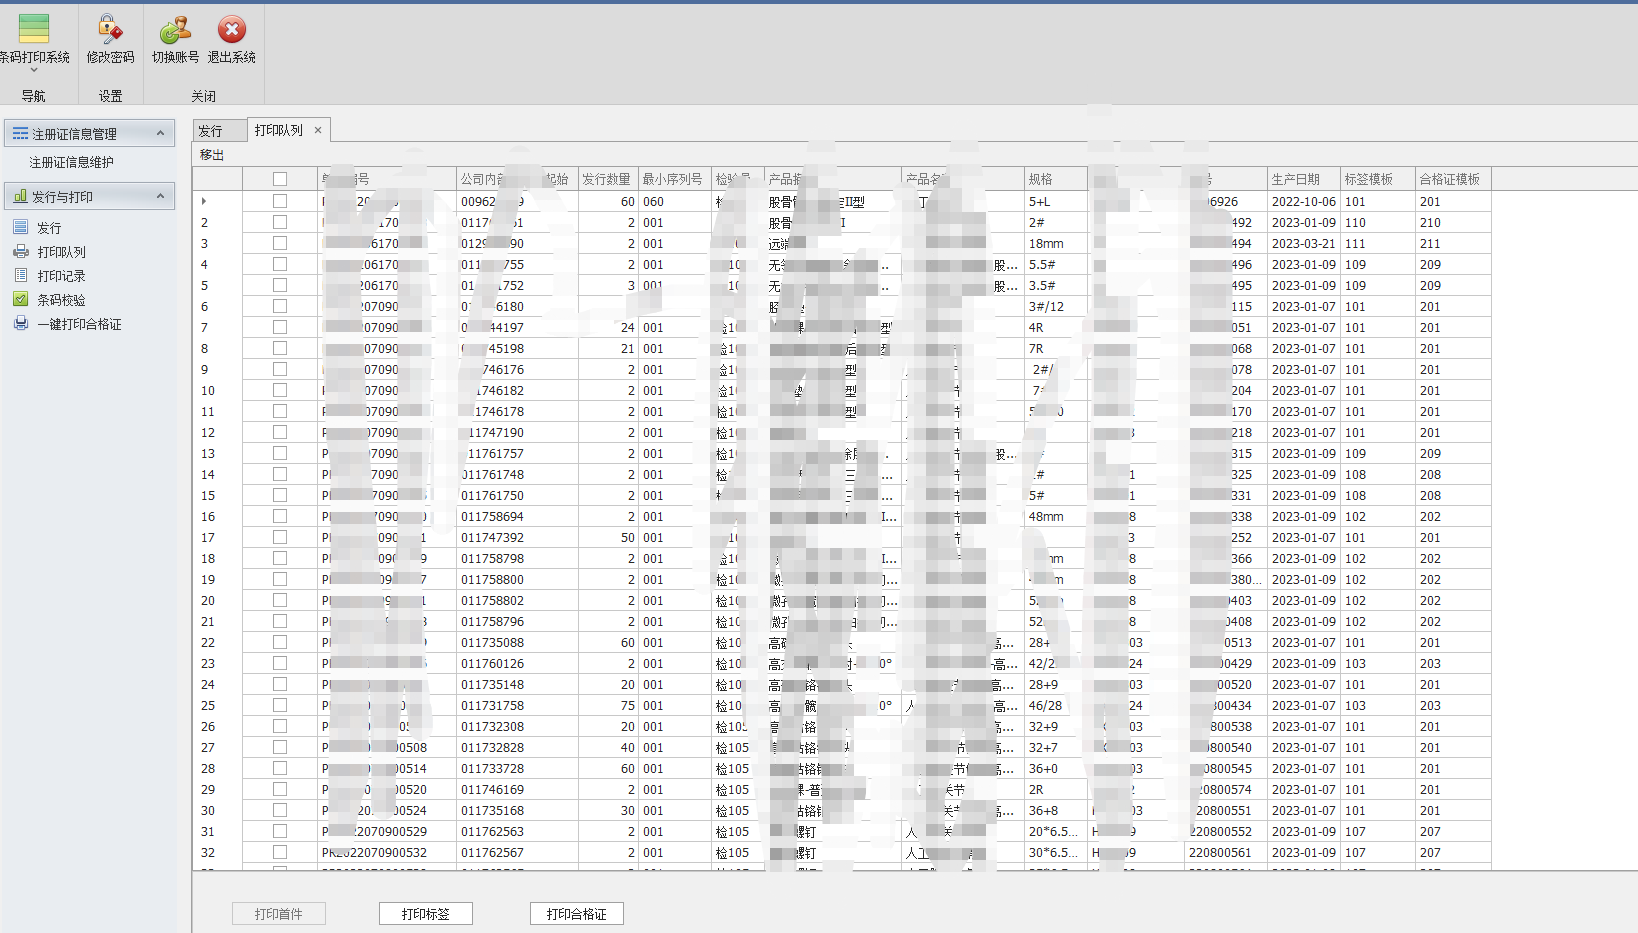Click the 切换账号 switch account icon
Image resolution: width=1638 pixels, height=933 pixels.
click(x=175, y=29)
